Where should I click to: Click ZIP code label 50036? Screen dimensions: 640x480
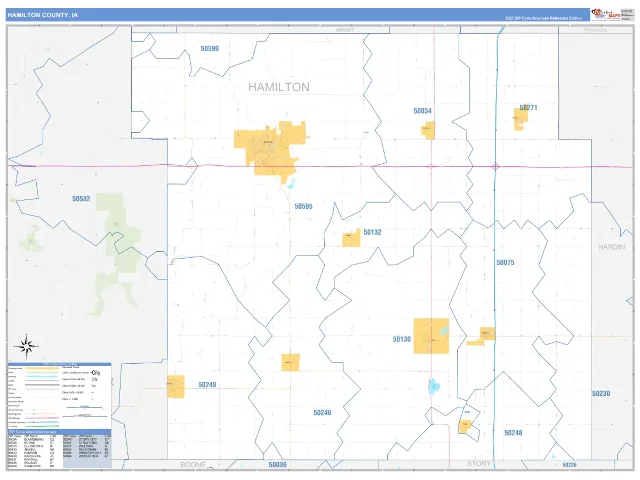pyautogui.click(x=278, y=464)
